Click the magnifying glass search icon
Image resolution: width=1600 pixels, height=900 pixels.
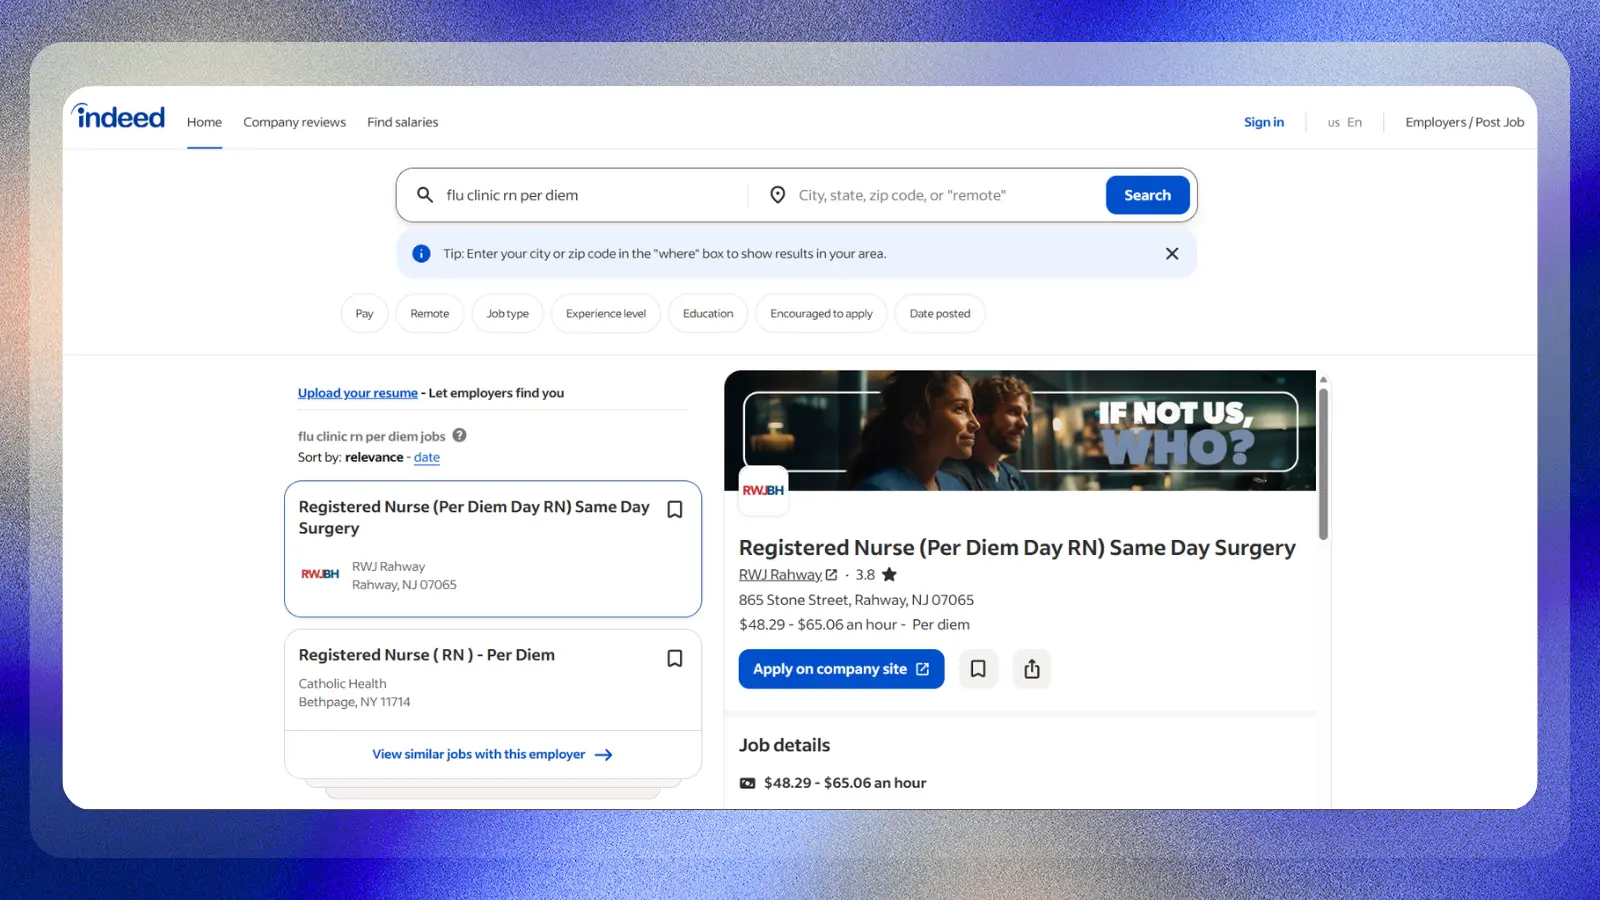[x=425, y=195]
